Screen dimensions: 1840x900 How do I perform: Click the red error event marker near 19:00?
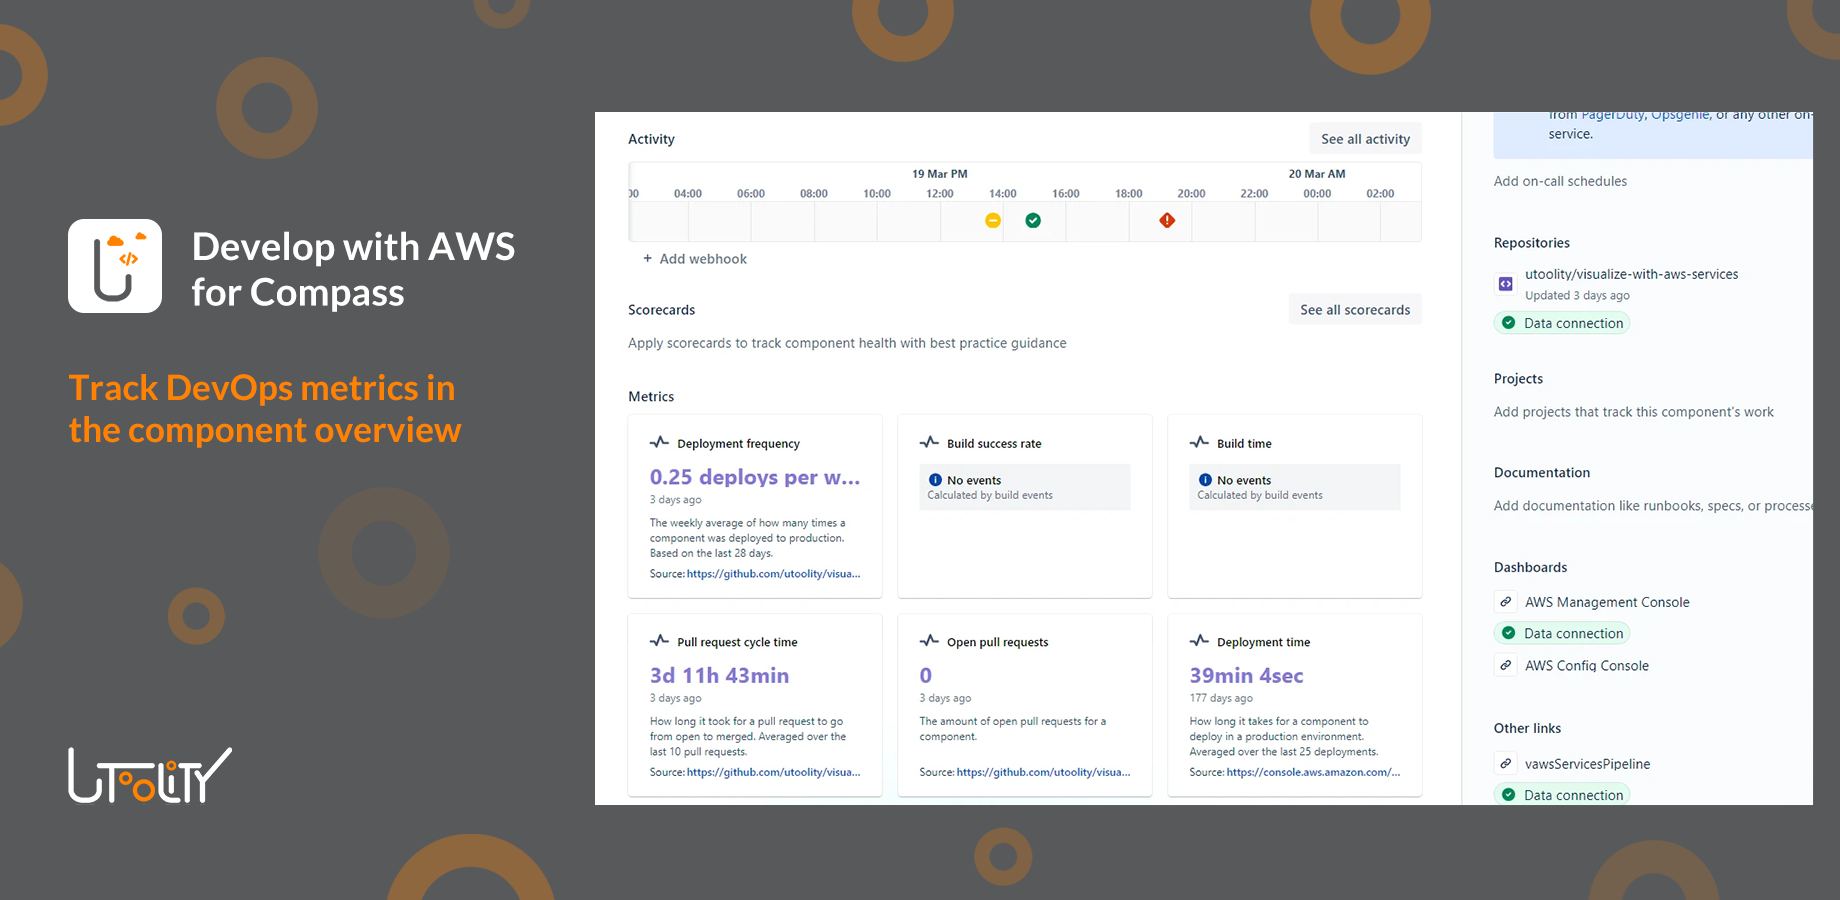point(1168,220)
